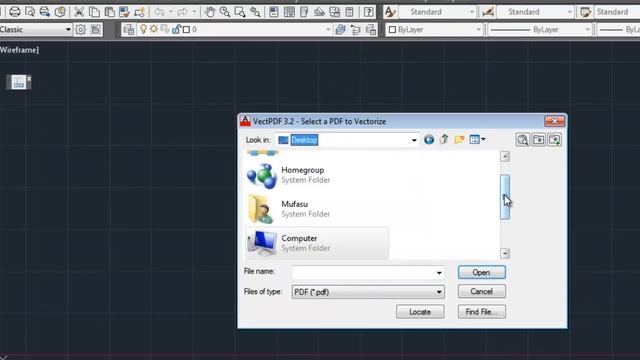Open the dimension style Standard dropdown
Screen dimensions: 640x360
(570, 12)
